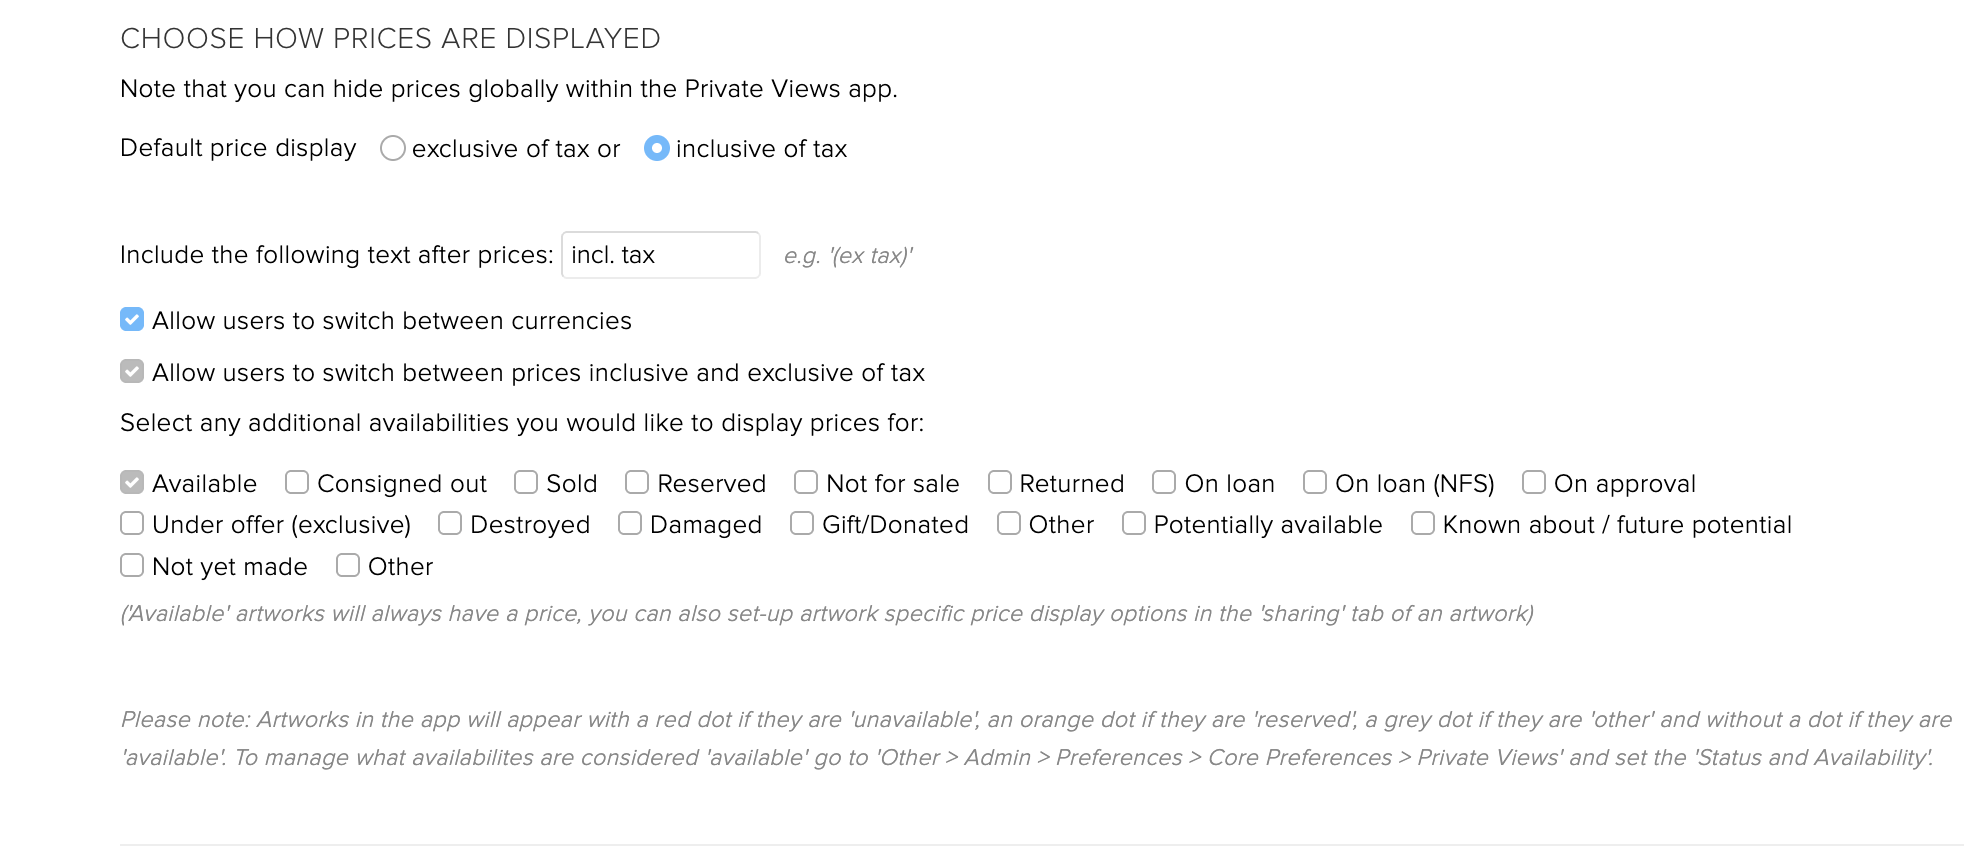Image resolution: width=1964 pixels, height=852 pixels.
Task: Select the exclusive of tax radio button
Action: tap(393, 149)
